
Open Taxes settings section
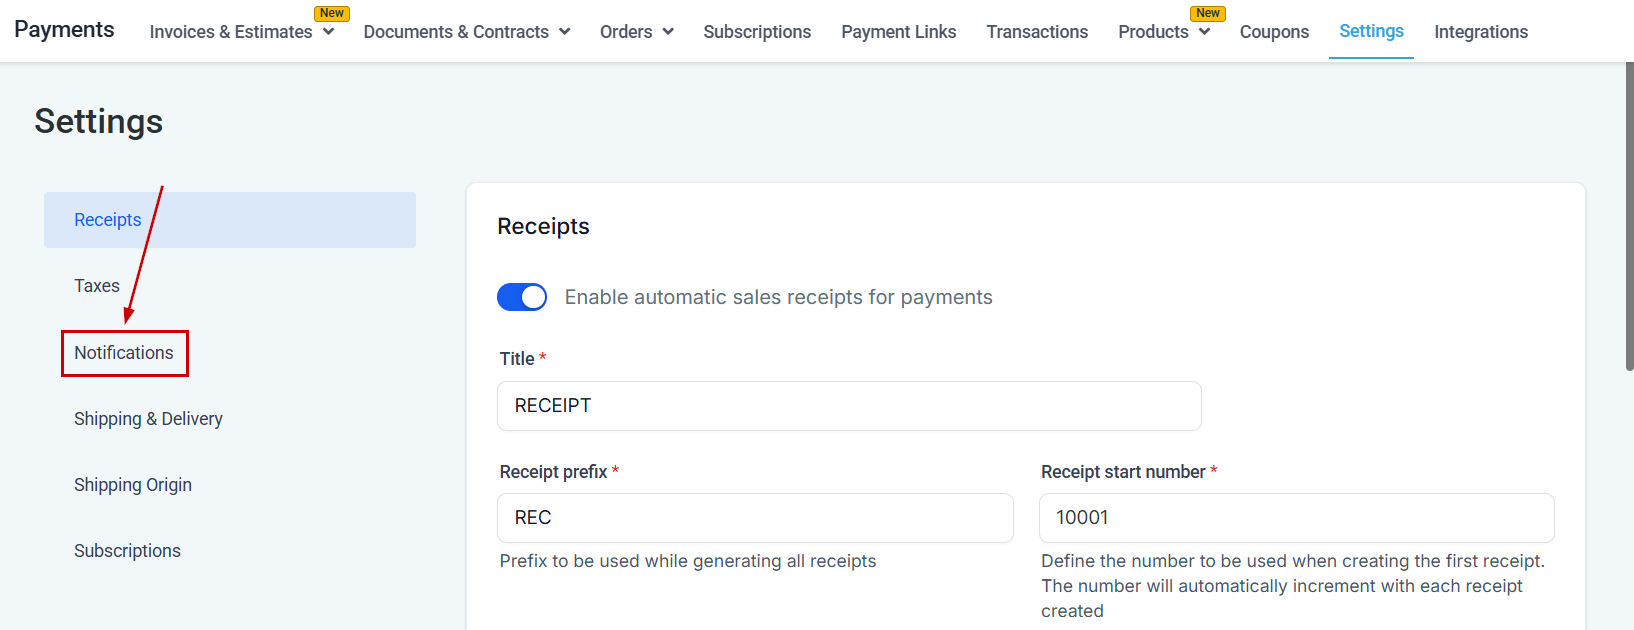97,286
